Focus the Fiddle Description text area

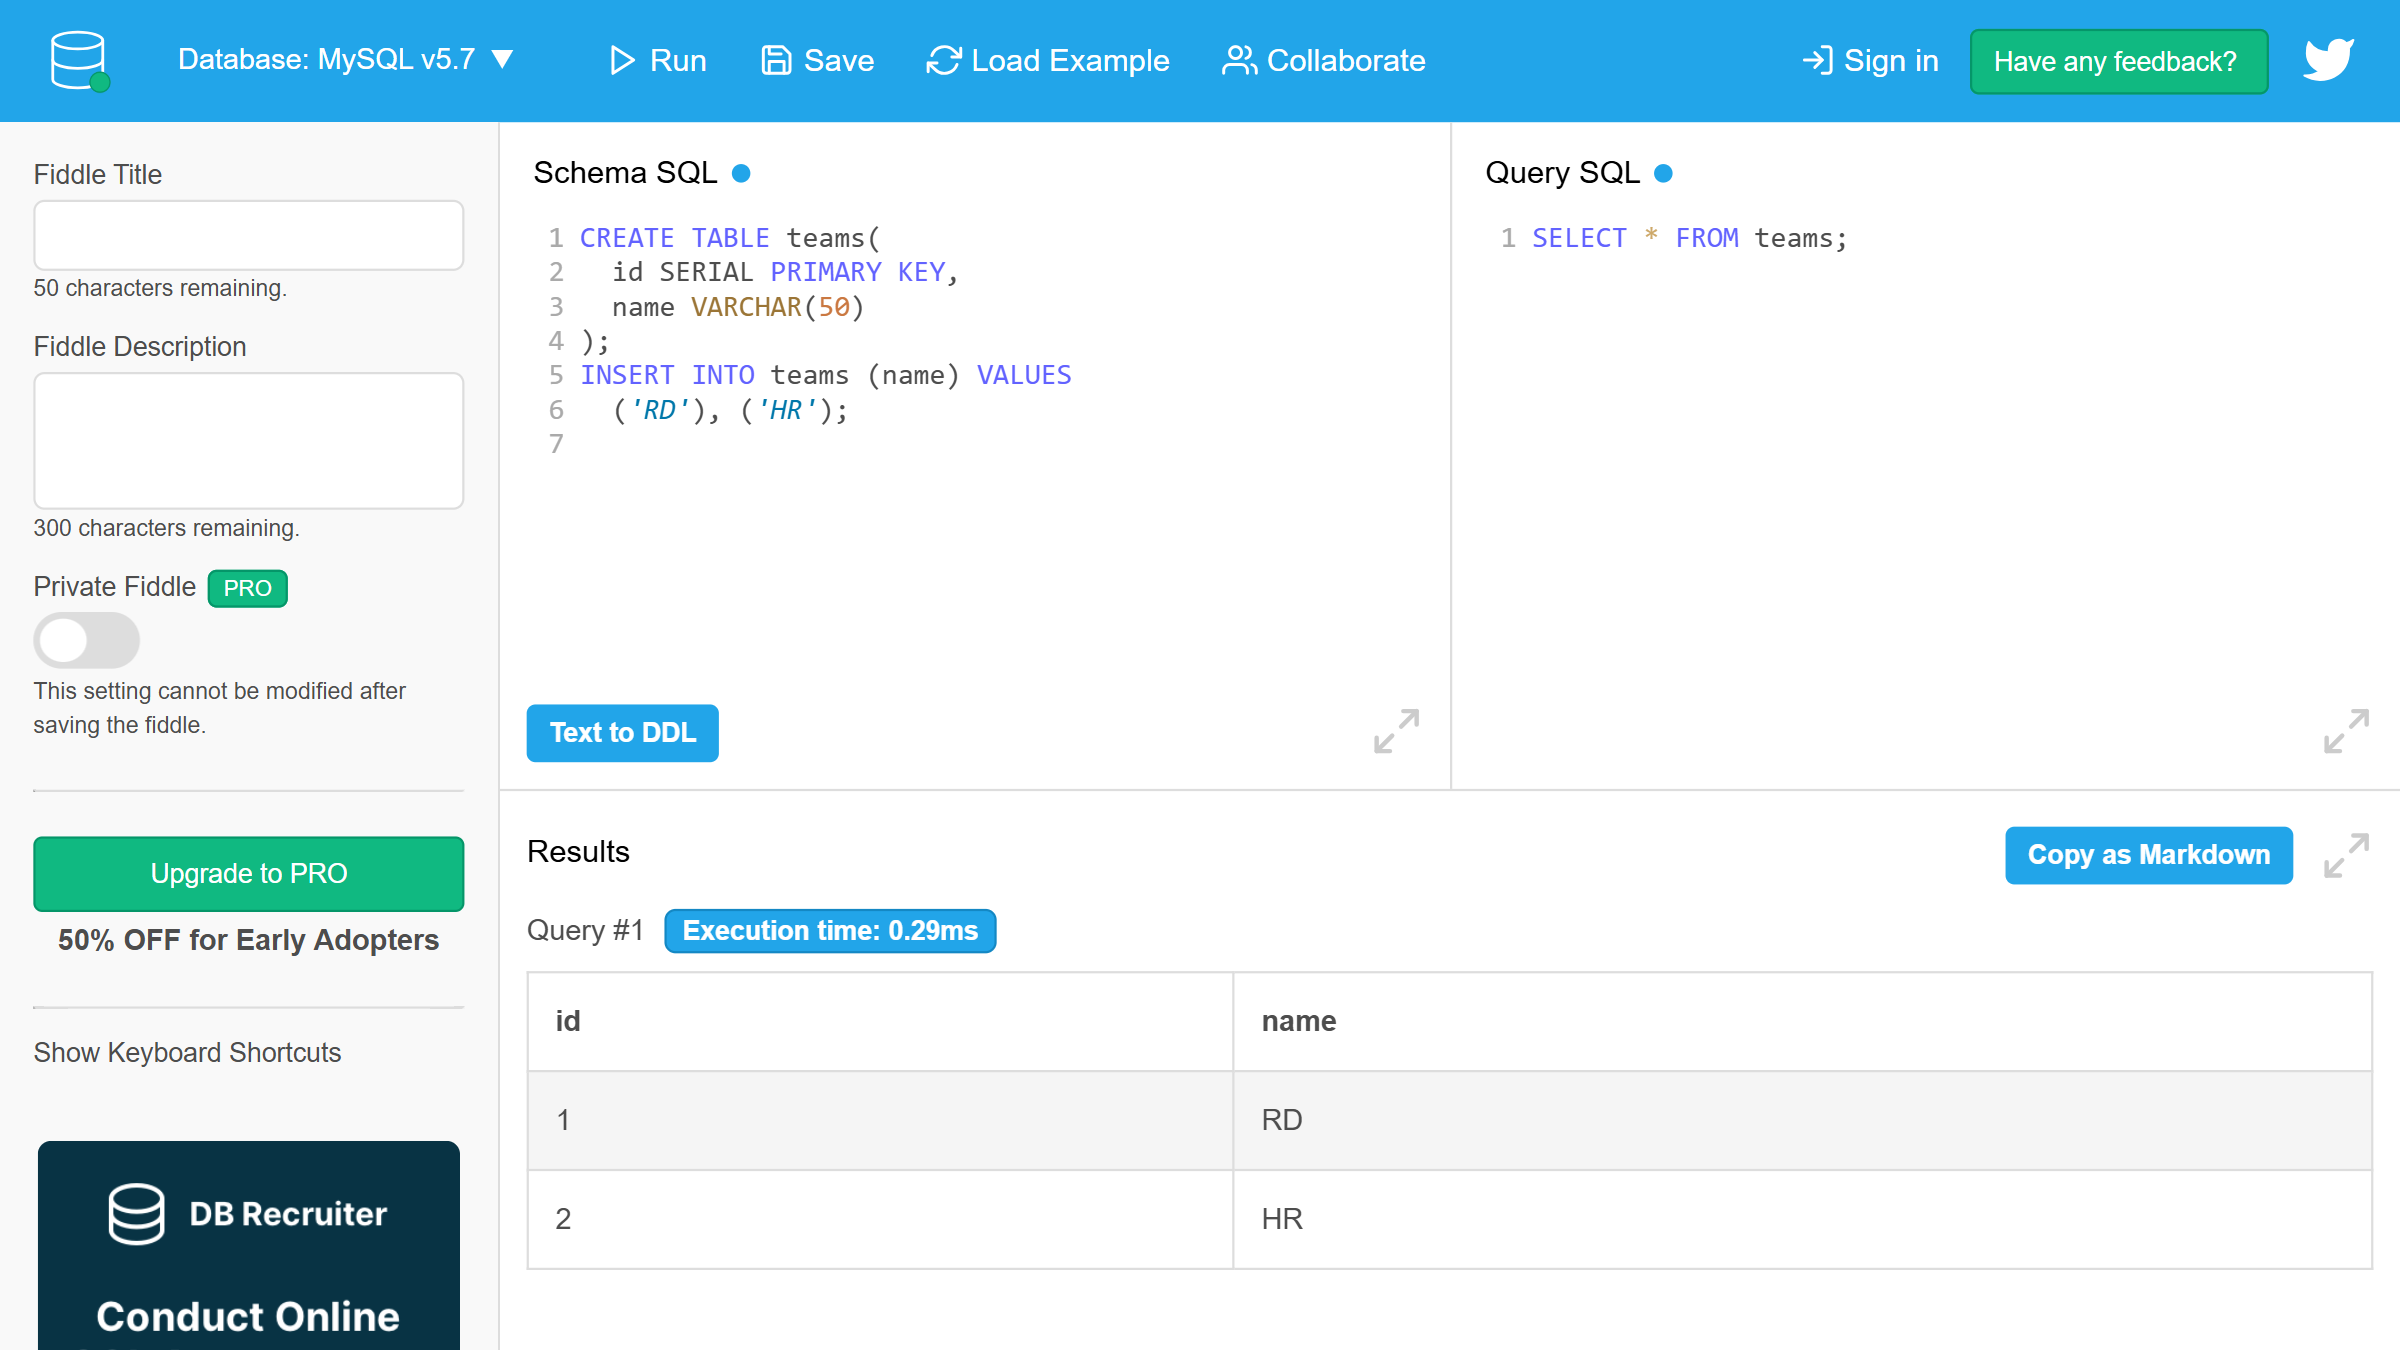248,440
